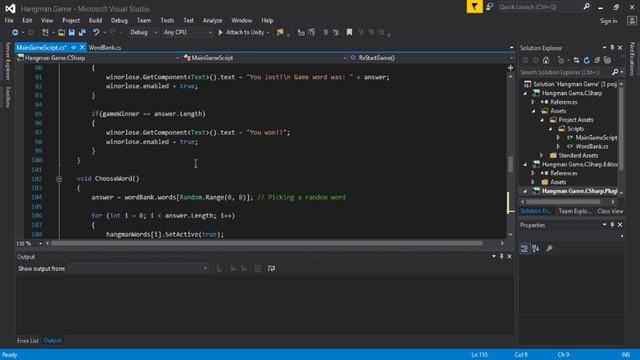Click the Show All Files icon

click(607, 60)
